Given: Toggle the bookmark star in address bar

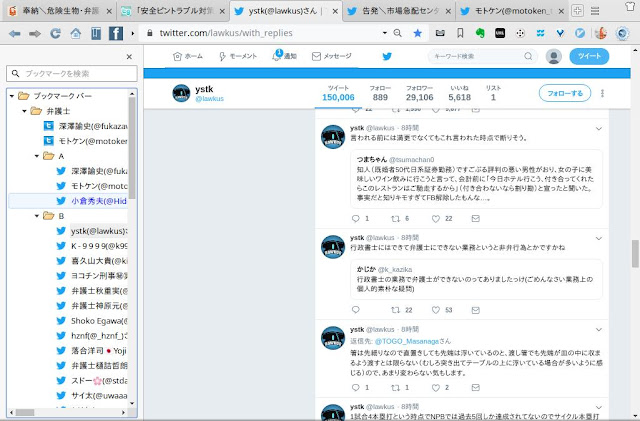Looking at the screenshot, I should 417,33.
